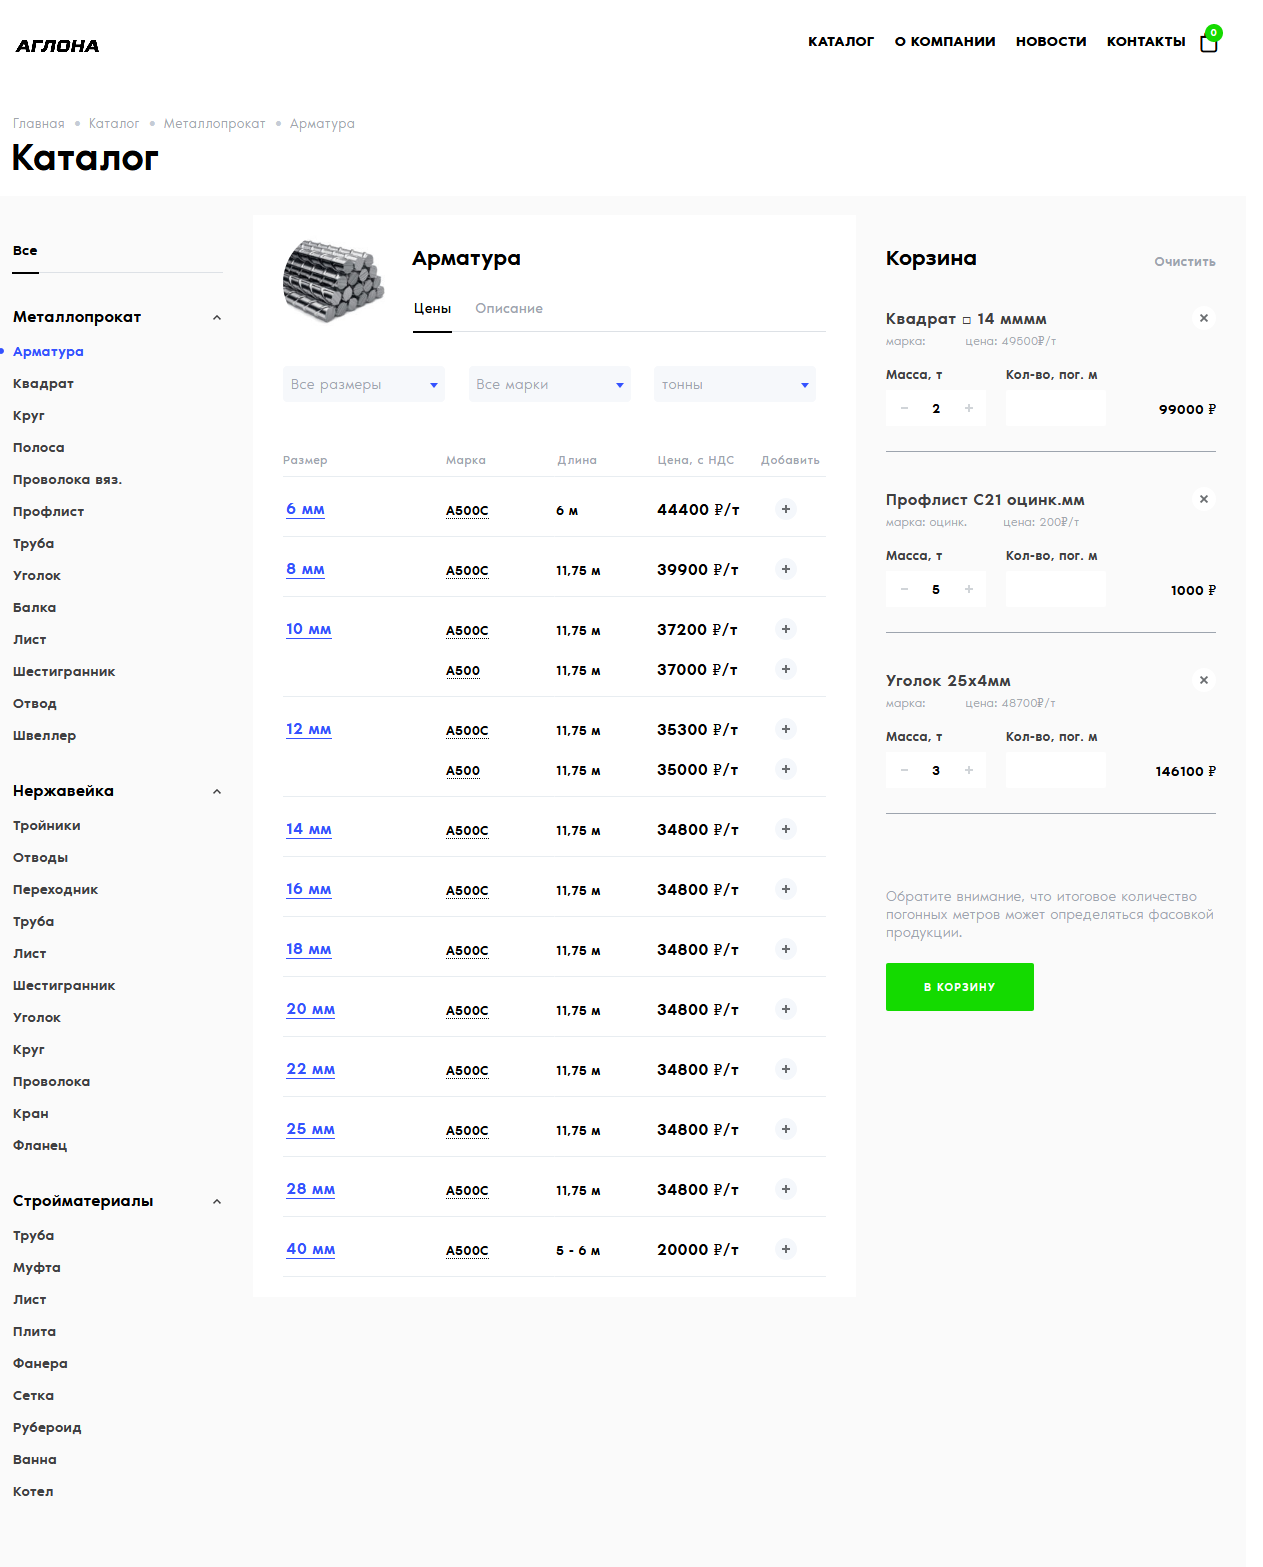The image size is (1263, 1567).
Task: Click Кол-во field for Квадрат 14 мм
Action: pyautogui.click(x=1056, y=408)
